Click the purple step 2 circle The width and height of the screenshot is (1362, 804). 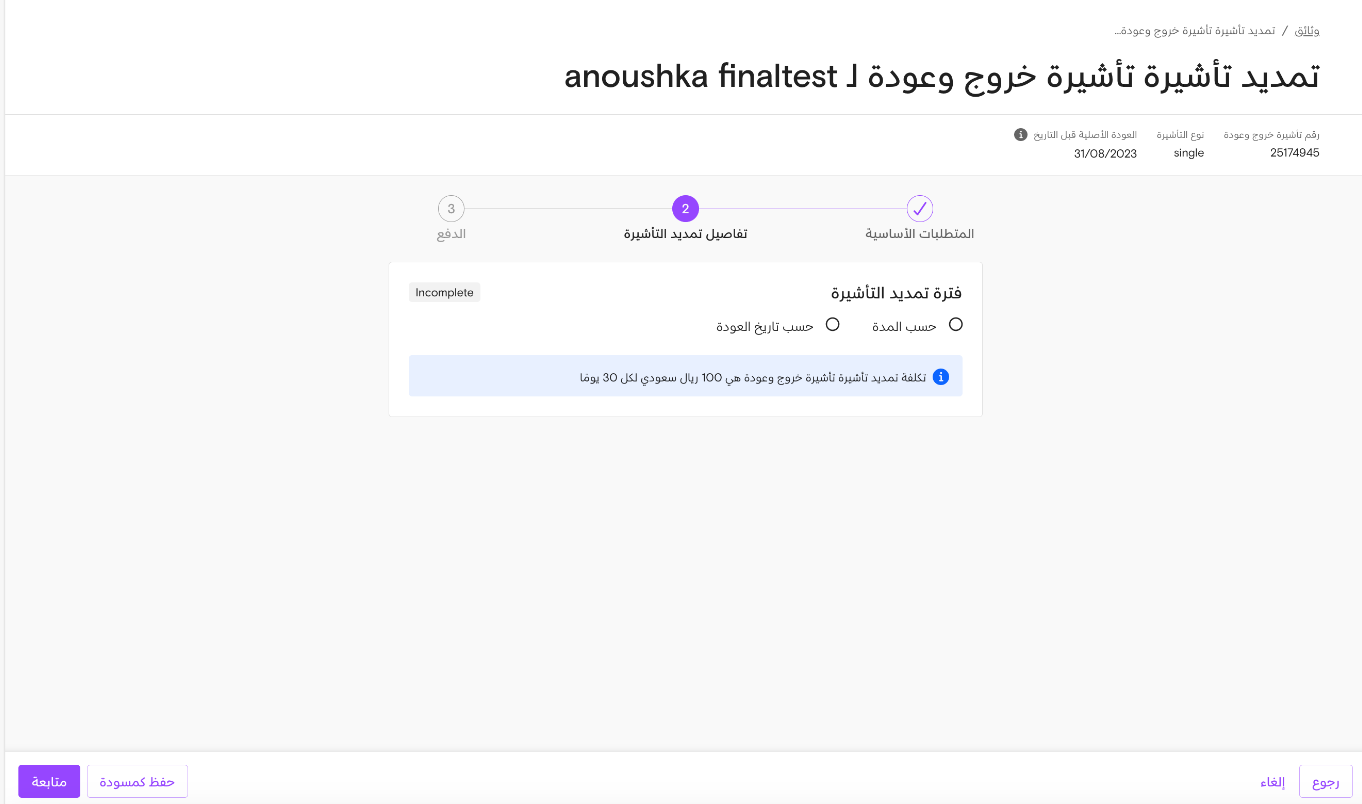(x=685, y=209)
